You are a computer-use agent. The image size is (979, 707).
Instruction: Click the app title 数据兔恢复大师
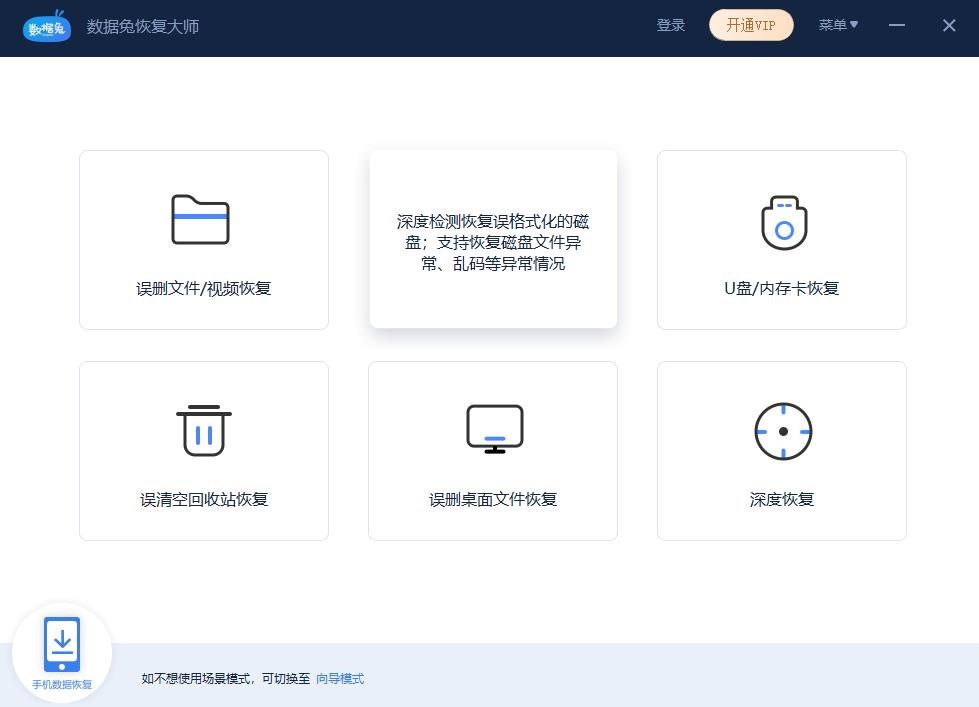tap(143, 27)
